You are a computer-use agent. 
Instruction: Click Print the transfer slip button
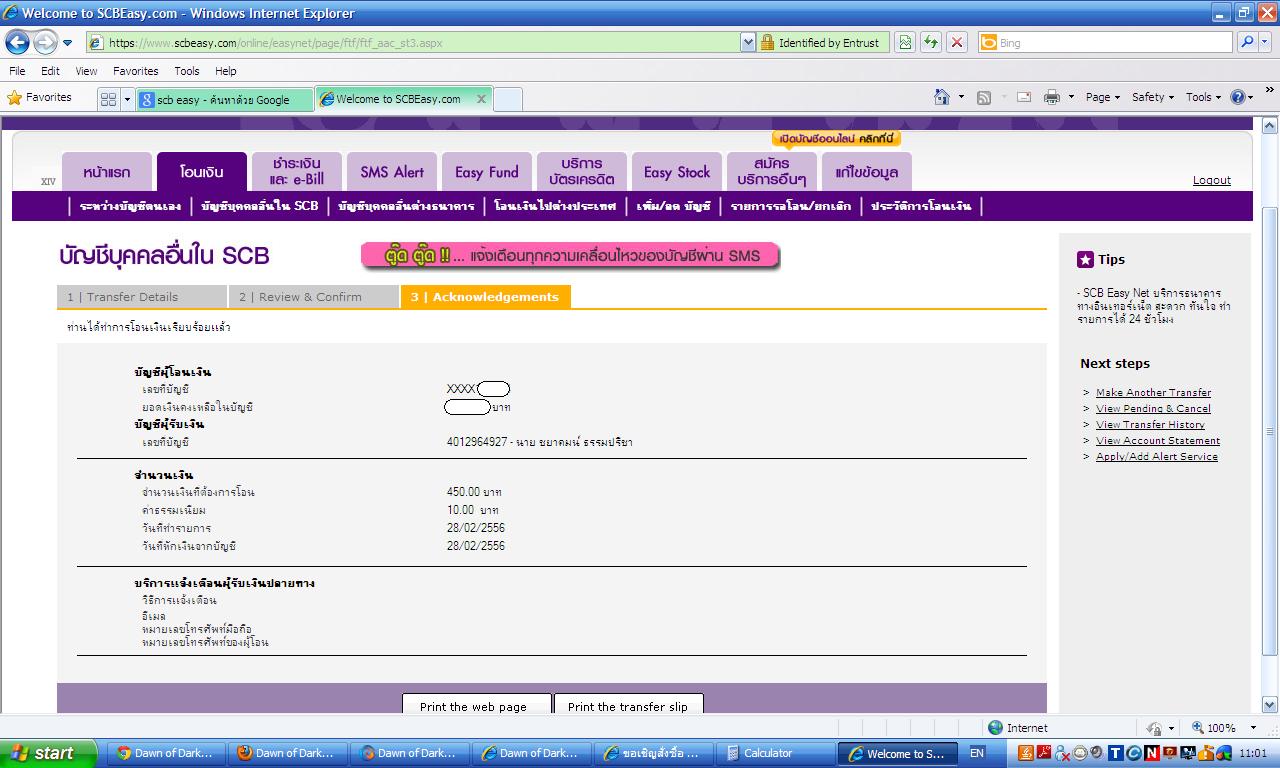[x=628, y=705]
